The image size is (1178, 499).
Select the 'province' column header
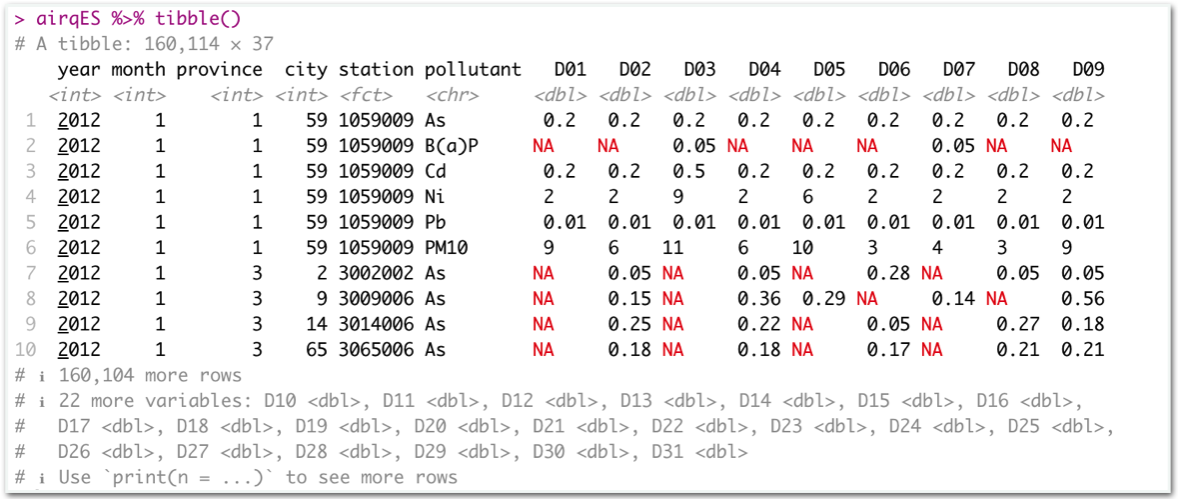219,70
